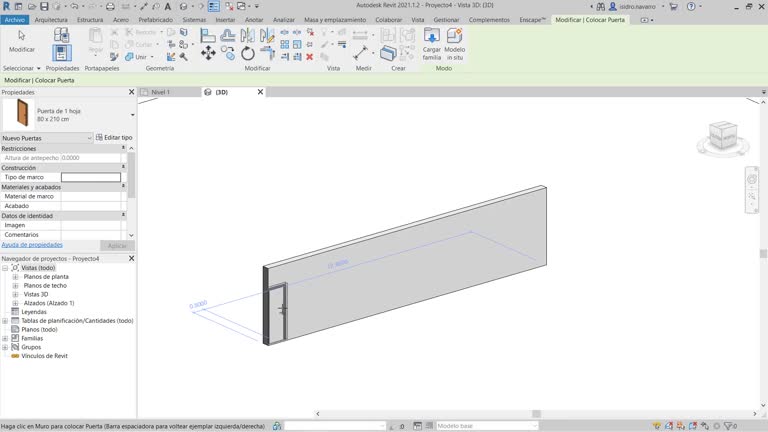Select the Modificar arrow tool
The height and width of the screenshot is (432, 768).
tap(21, 38)
